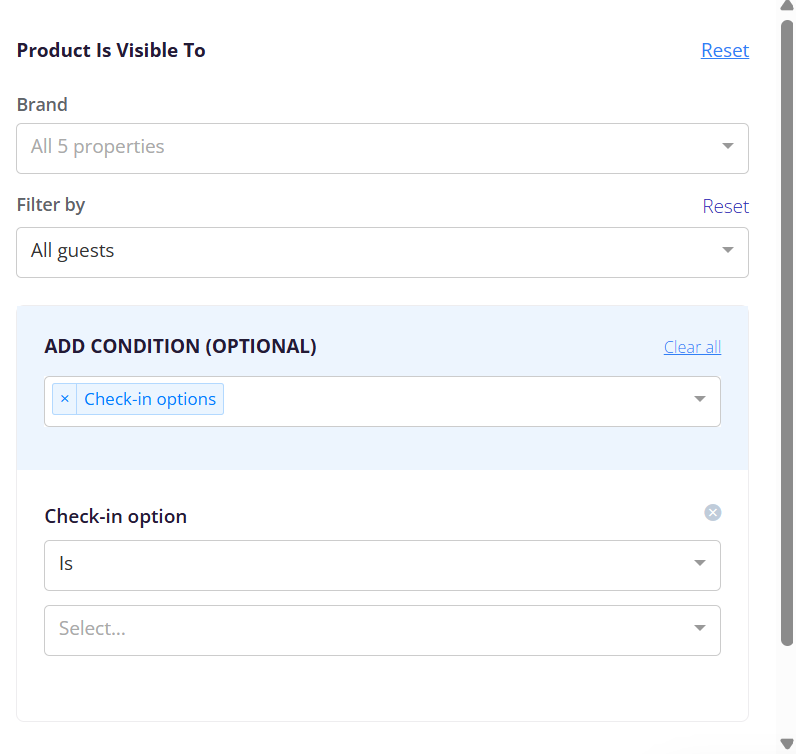796x754 pixels.
Task: Remove the Check-in options tag
Action: (64, 399)
